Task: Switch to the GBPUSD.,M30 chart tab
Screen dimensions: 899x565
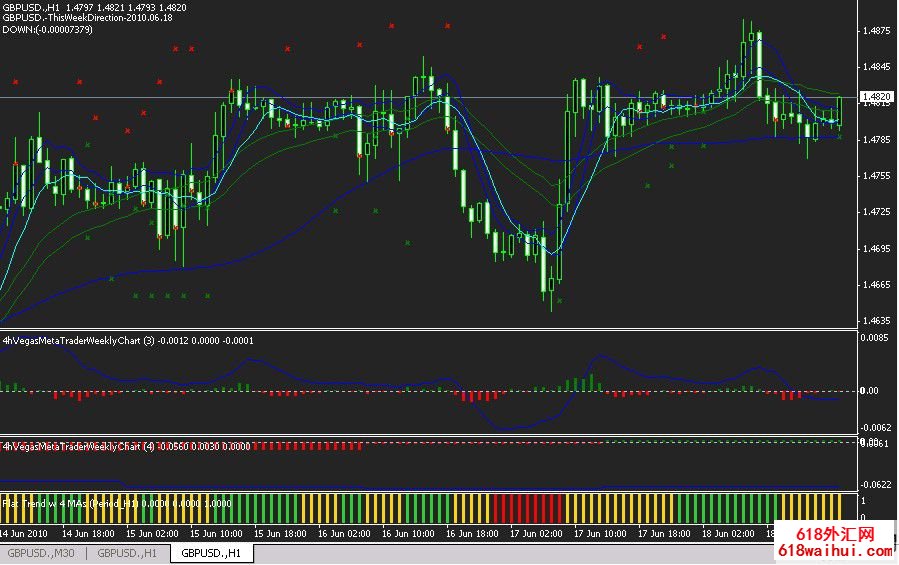Action: [x=41, y=554]
